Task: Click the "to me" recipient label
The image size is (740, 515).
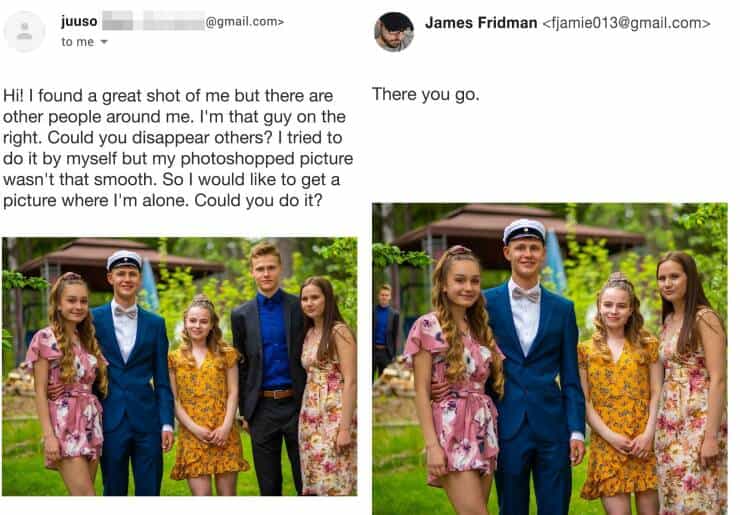Action: pyautogui.click(x=77, y=42)
